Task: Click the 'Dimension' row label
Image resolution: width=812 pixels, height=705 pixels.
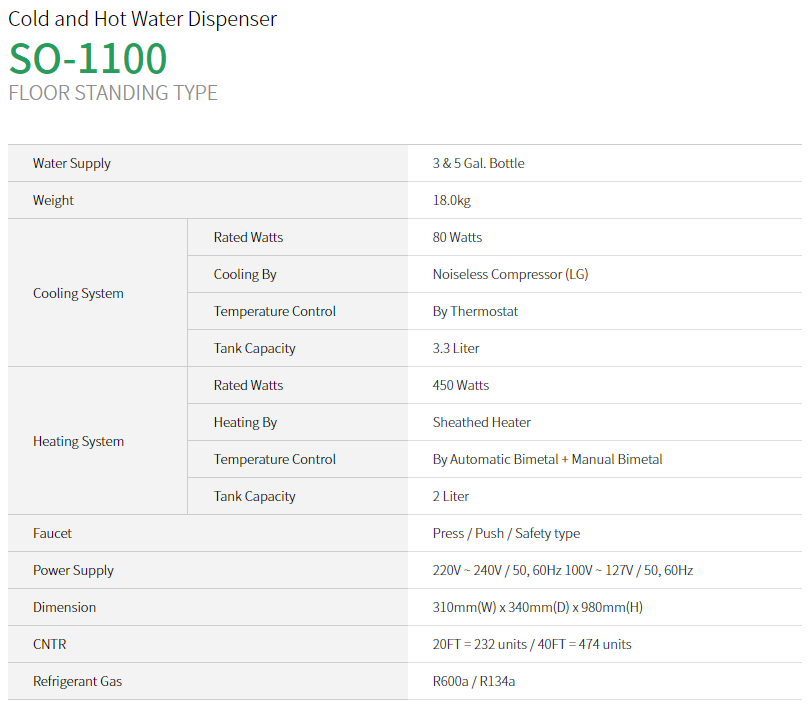Action: pos(65,608)
